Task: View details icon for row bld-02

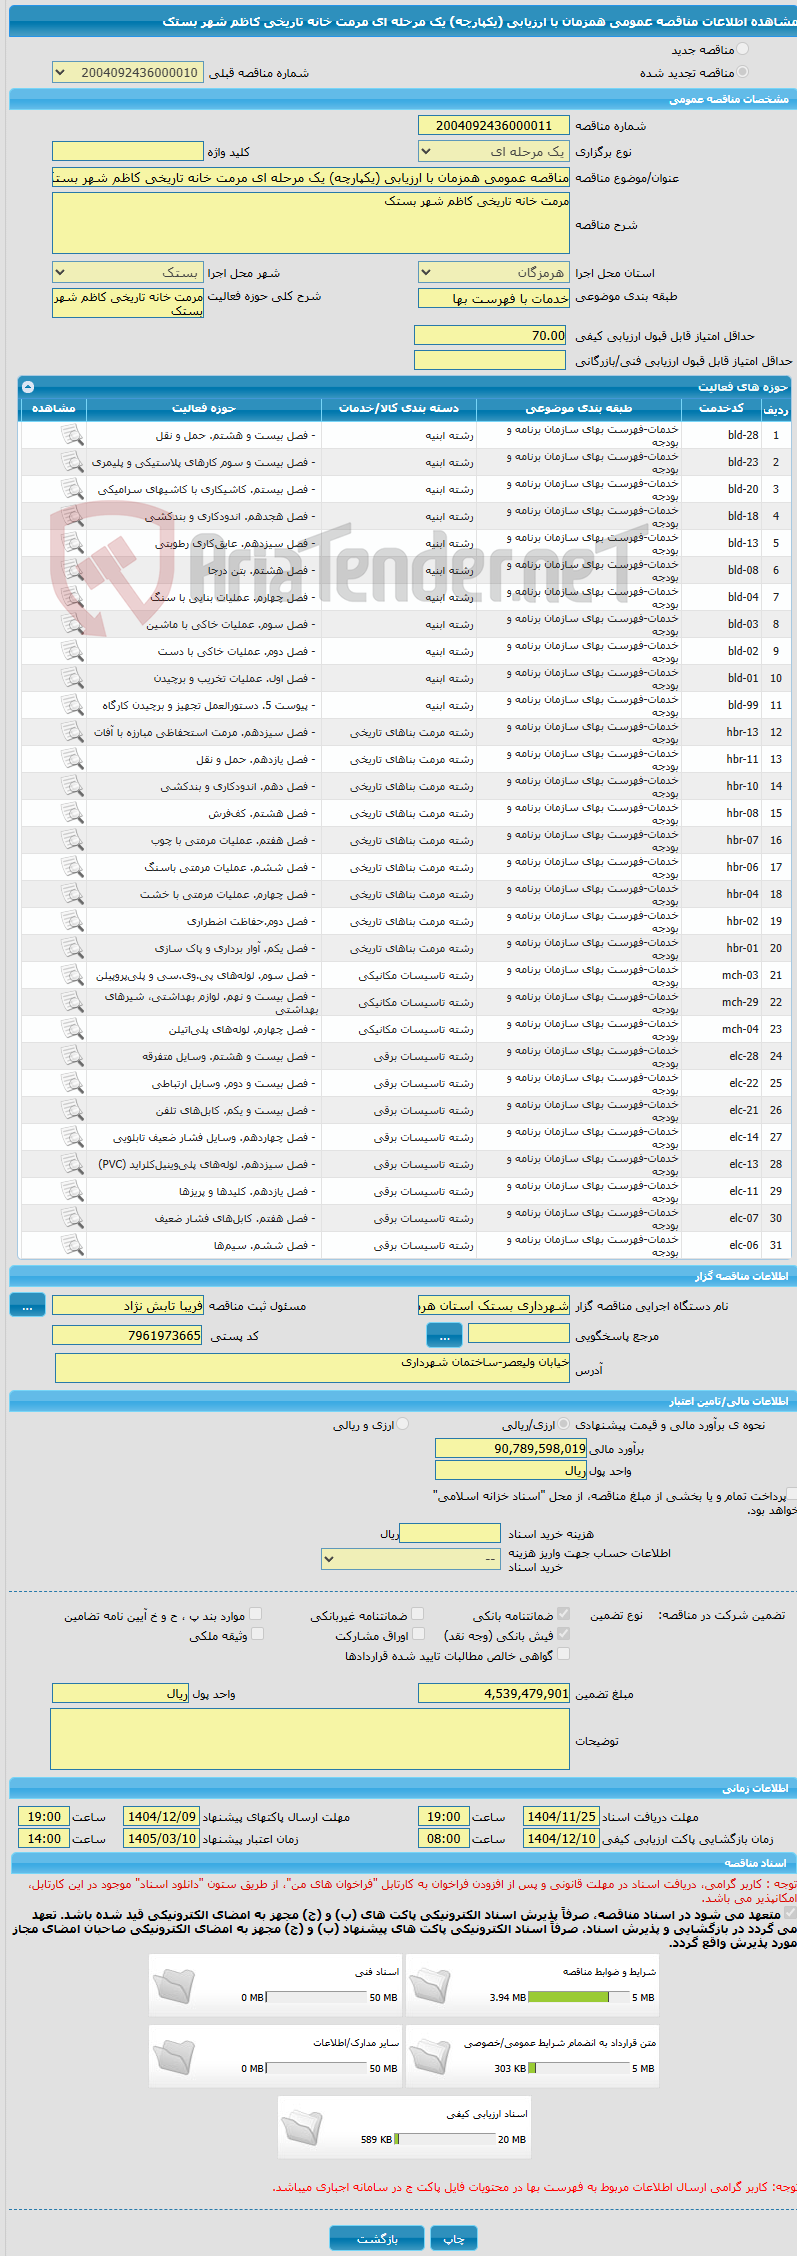Action: [x=71, y=651]
